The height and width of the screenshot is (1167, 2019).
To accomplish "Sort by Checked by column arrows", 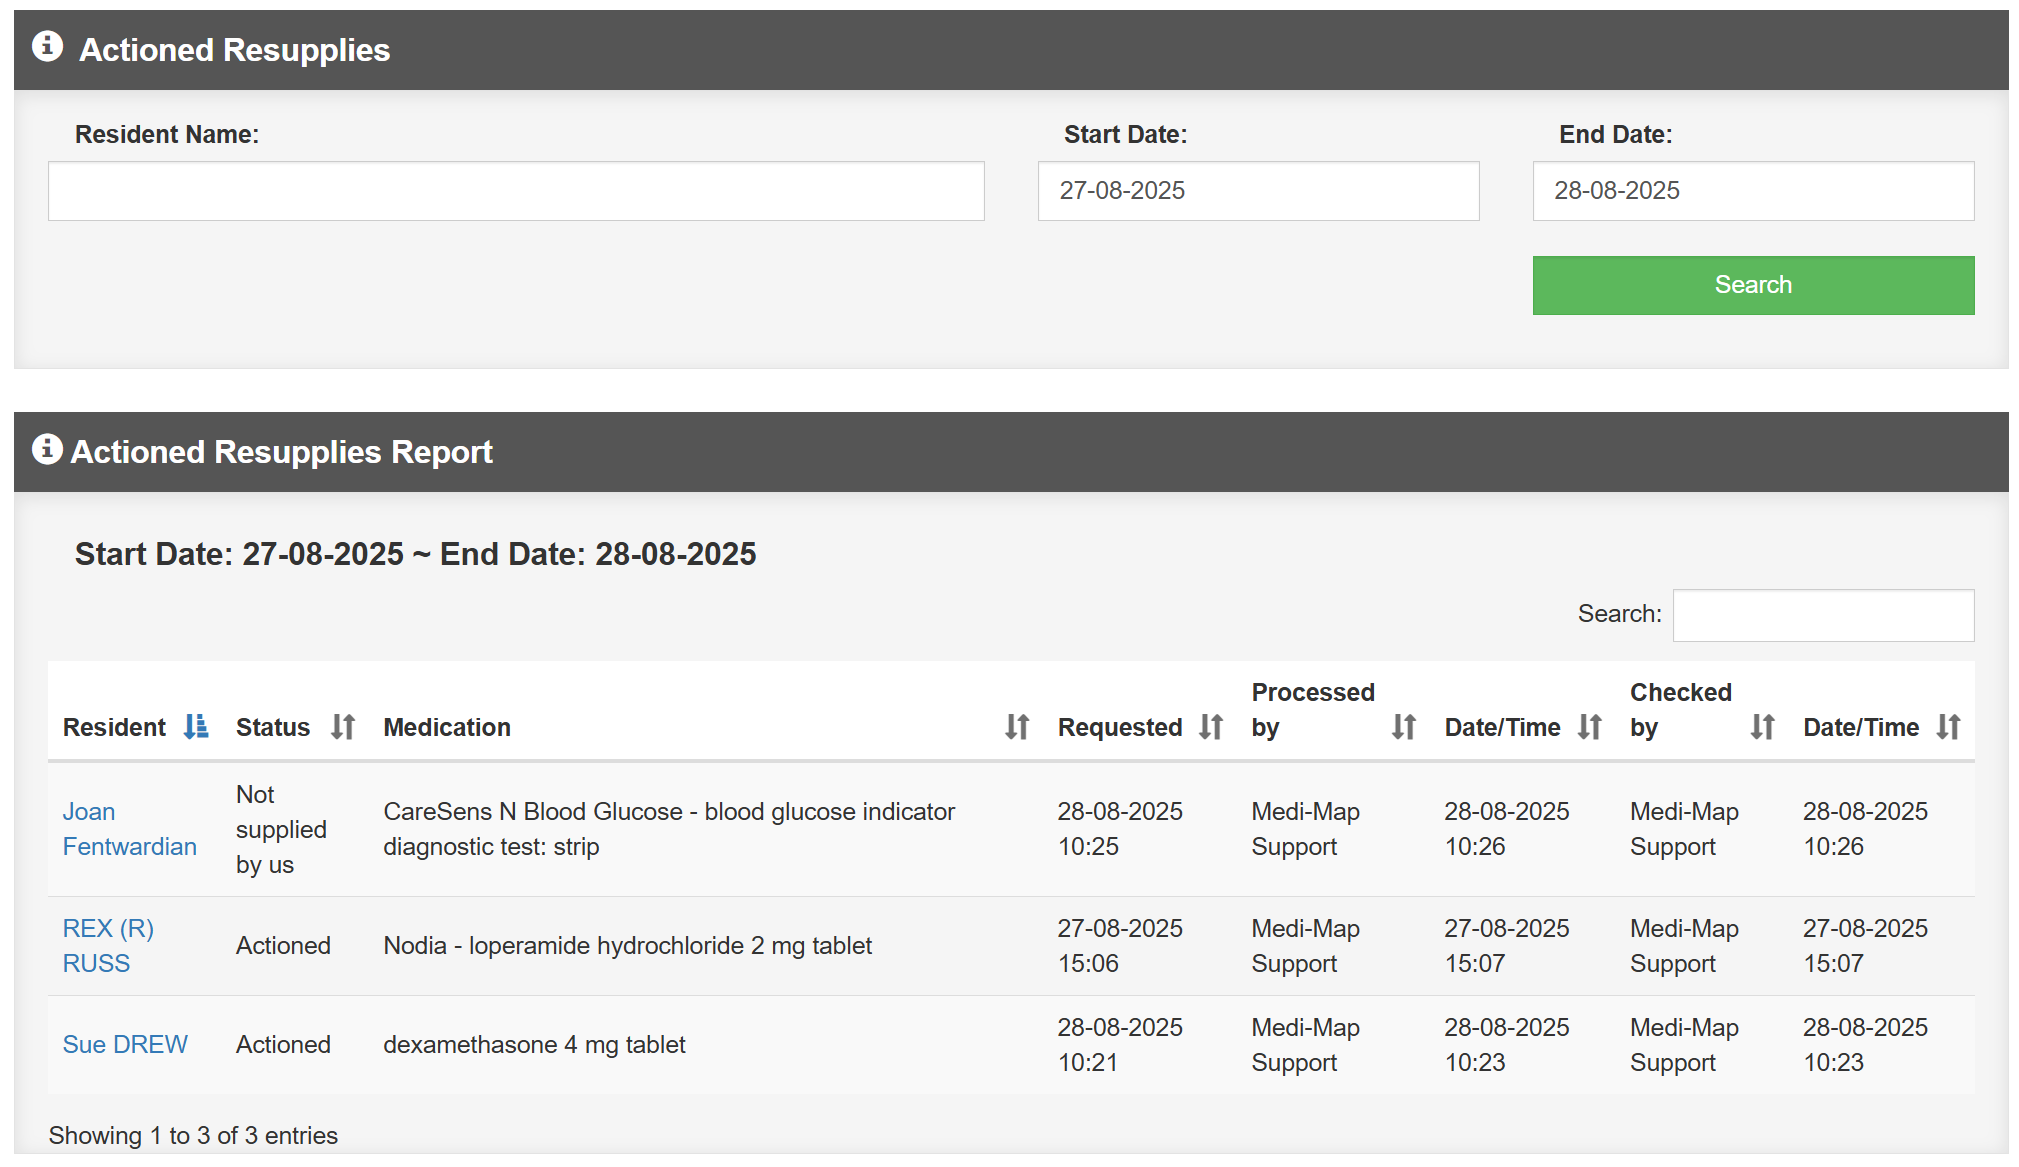I will [x=1762, y=727].
